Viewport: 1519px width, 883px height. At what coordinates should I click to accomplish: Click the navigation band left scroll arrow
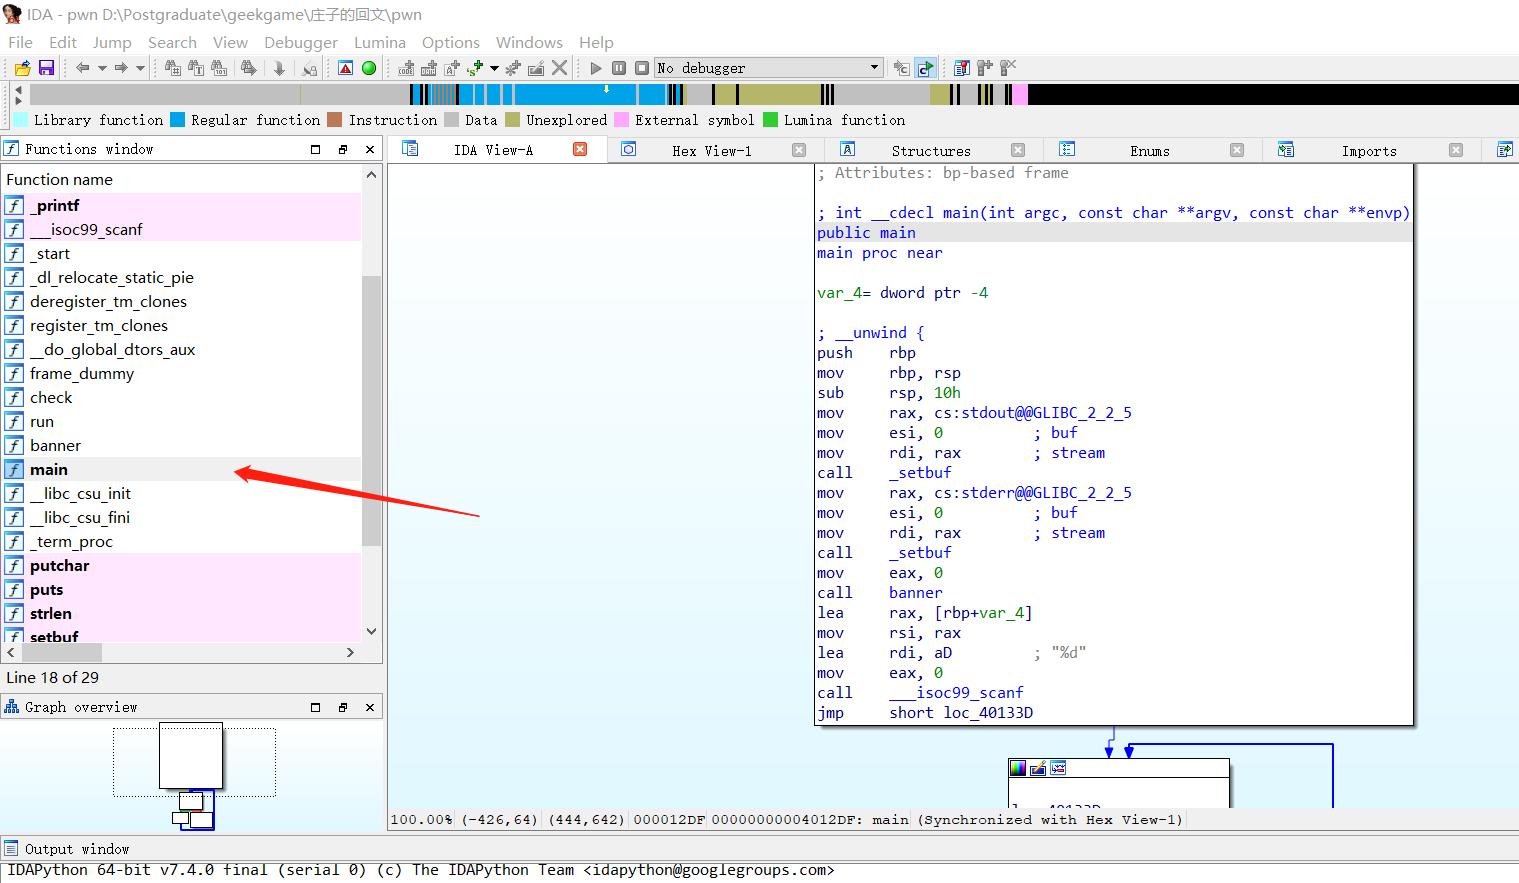(18, 90)
